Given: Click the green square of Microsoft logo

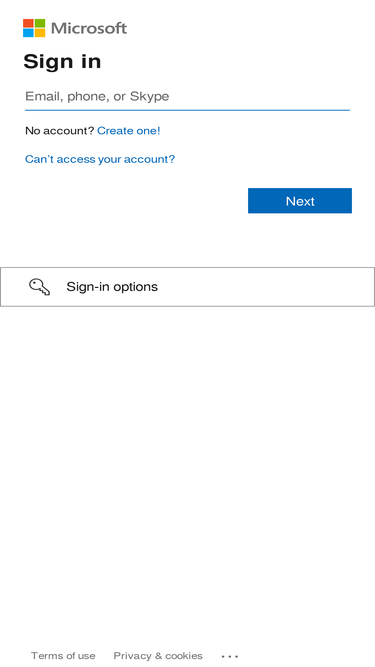Looking at the screenshot, I should pyautogui.click(x=40, y=23).
